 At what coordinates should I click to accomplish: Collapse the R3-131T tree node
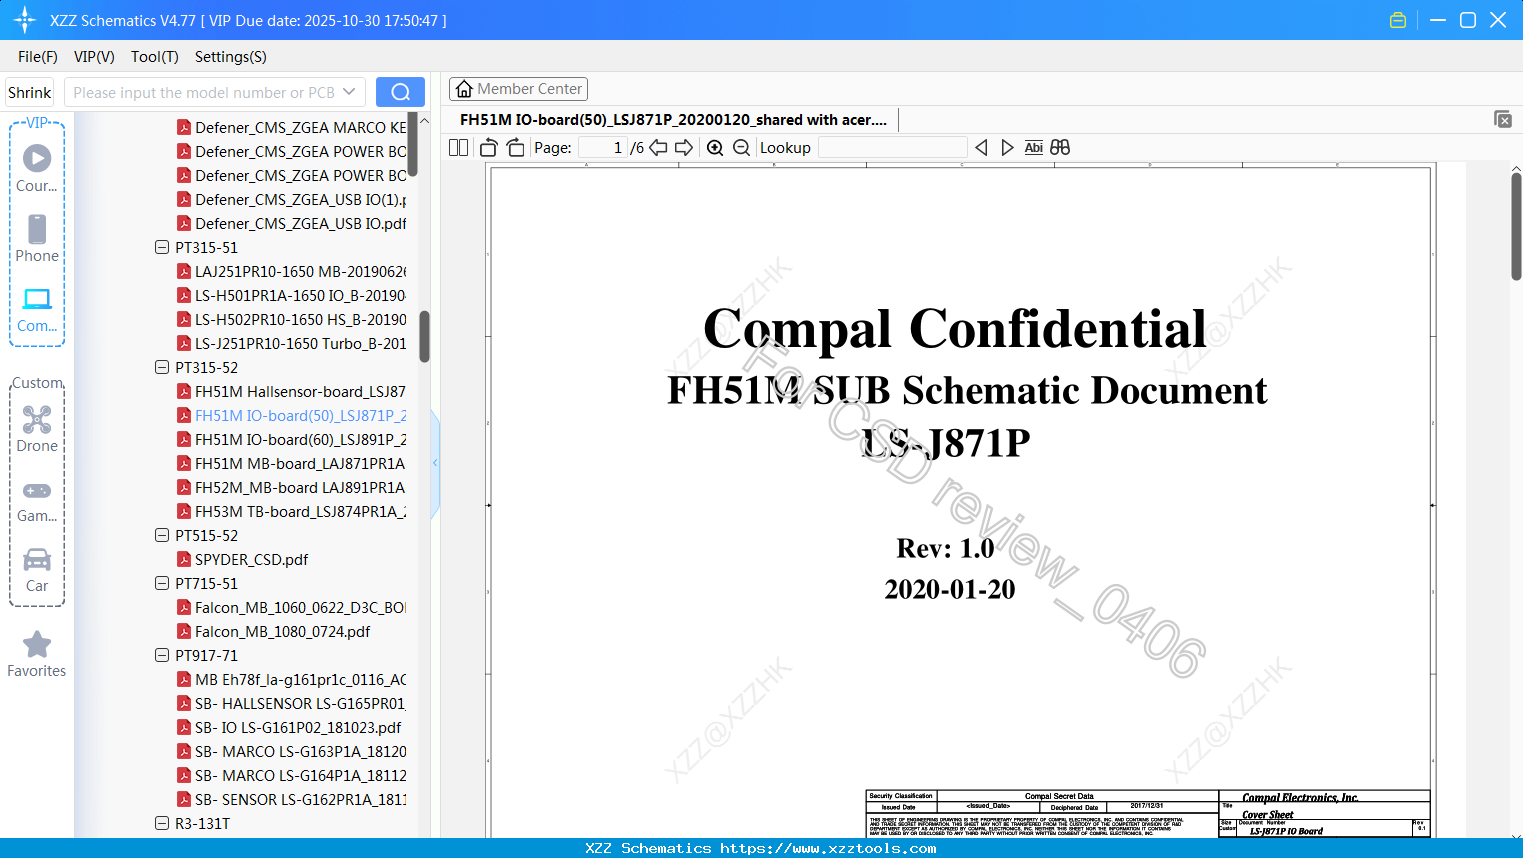point(162,823)
